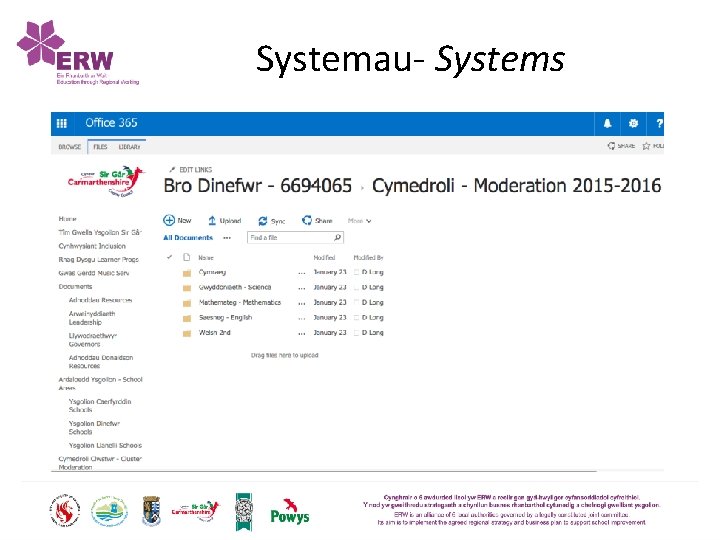Click the Office 365 title text
The image size is (720, 540).
tap(111, 123)
